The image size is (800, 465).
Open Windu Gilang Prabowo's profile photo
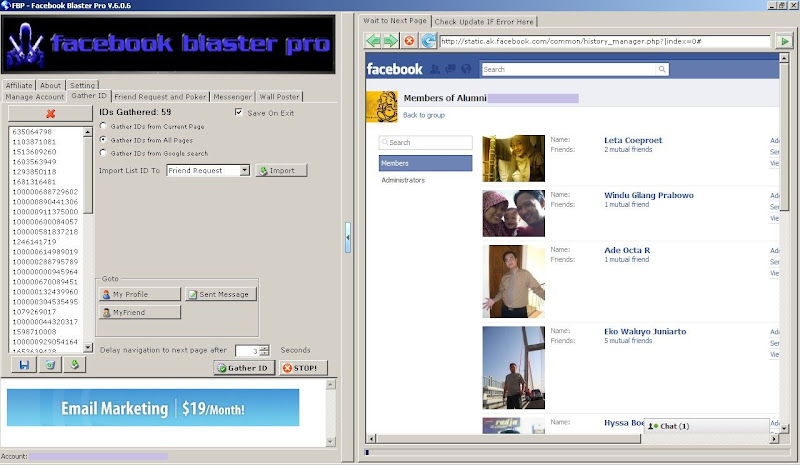513,213
